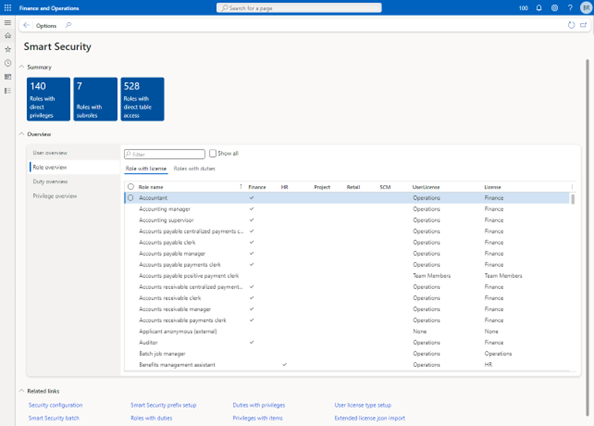This screenshot has height=426, width=594.
Task: Go to the Home icon in sidebar
Action: (x=8, y=36)
